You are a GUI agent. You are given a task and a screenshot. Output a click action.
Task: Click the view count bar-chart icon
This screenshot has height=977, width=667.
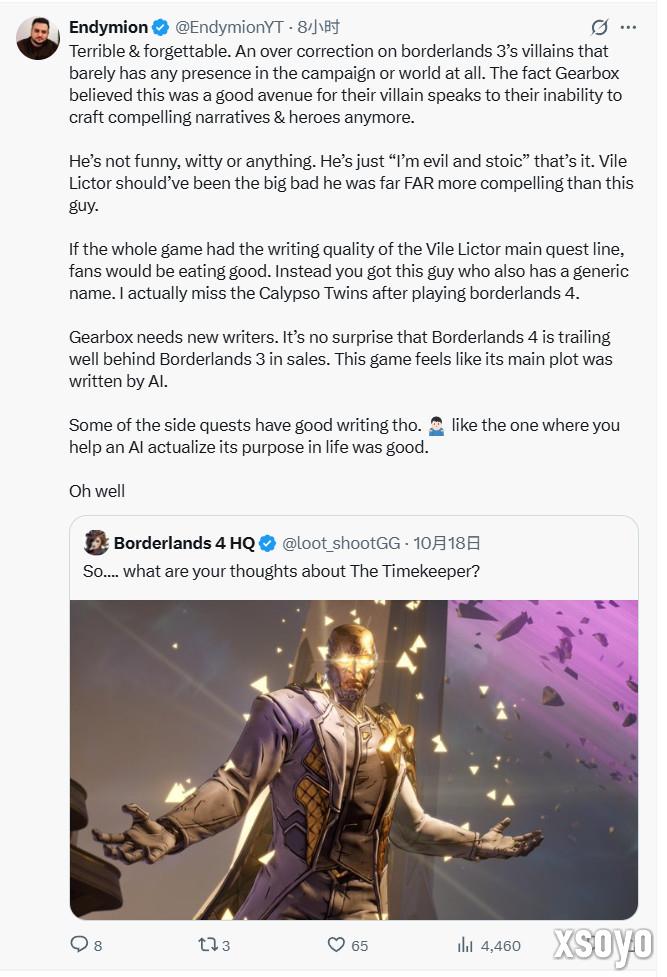(465, 944)
